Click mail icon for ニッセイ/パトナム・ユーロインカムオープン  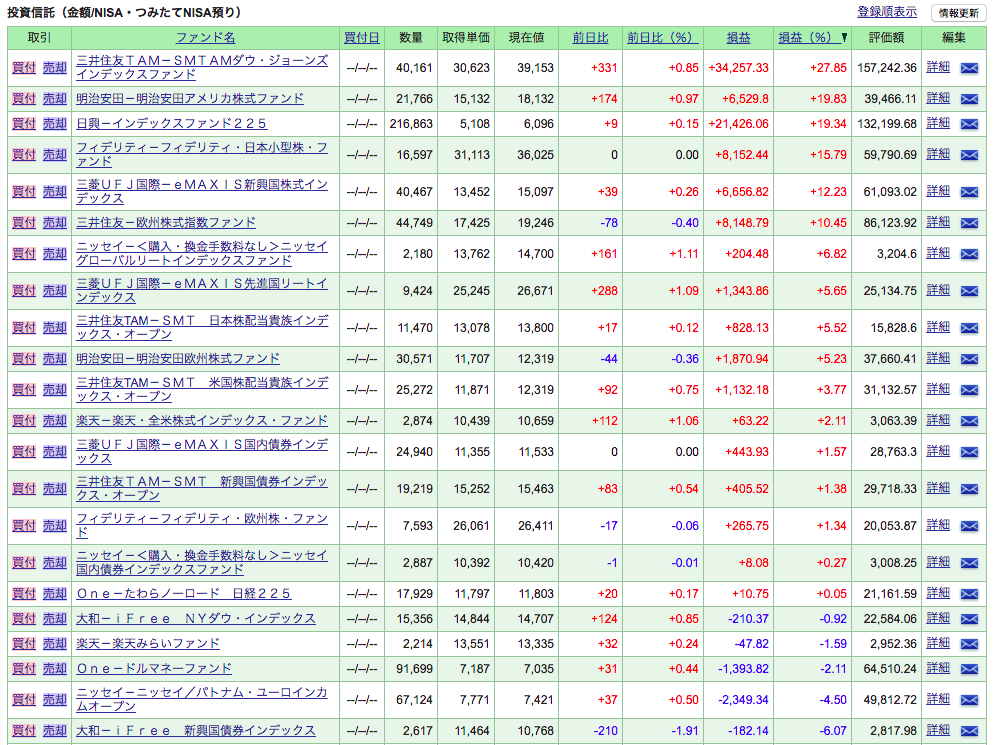pyautogui.click(x=969, y=700)
